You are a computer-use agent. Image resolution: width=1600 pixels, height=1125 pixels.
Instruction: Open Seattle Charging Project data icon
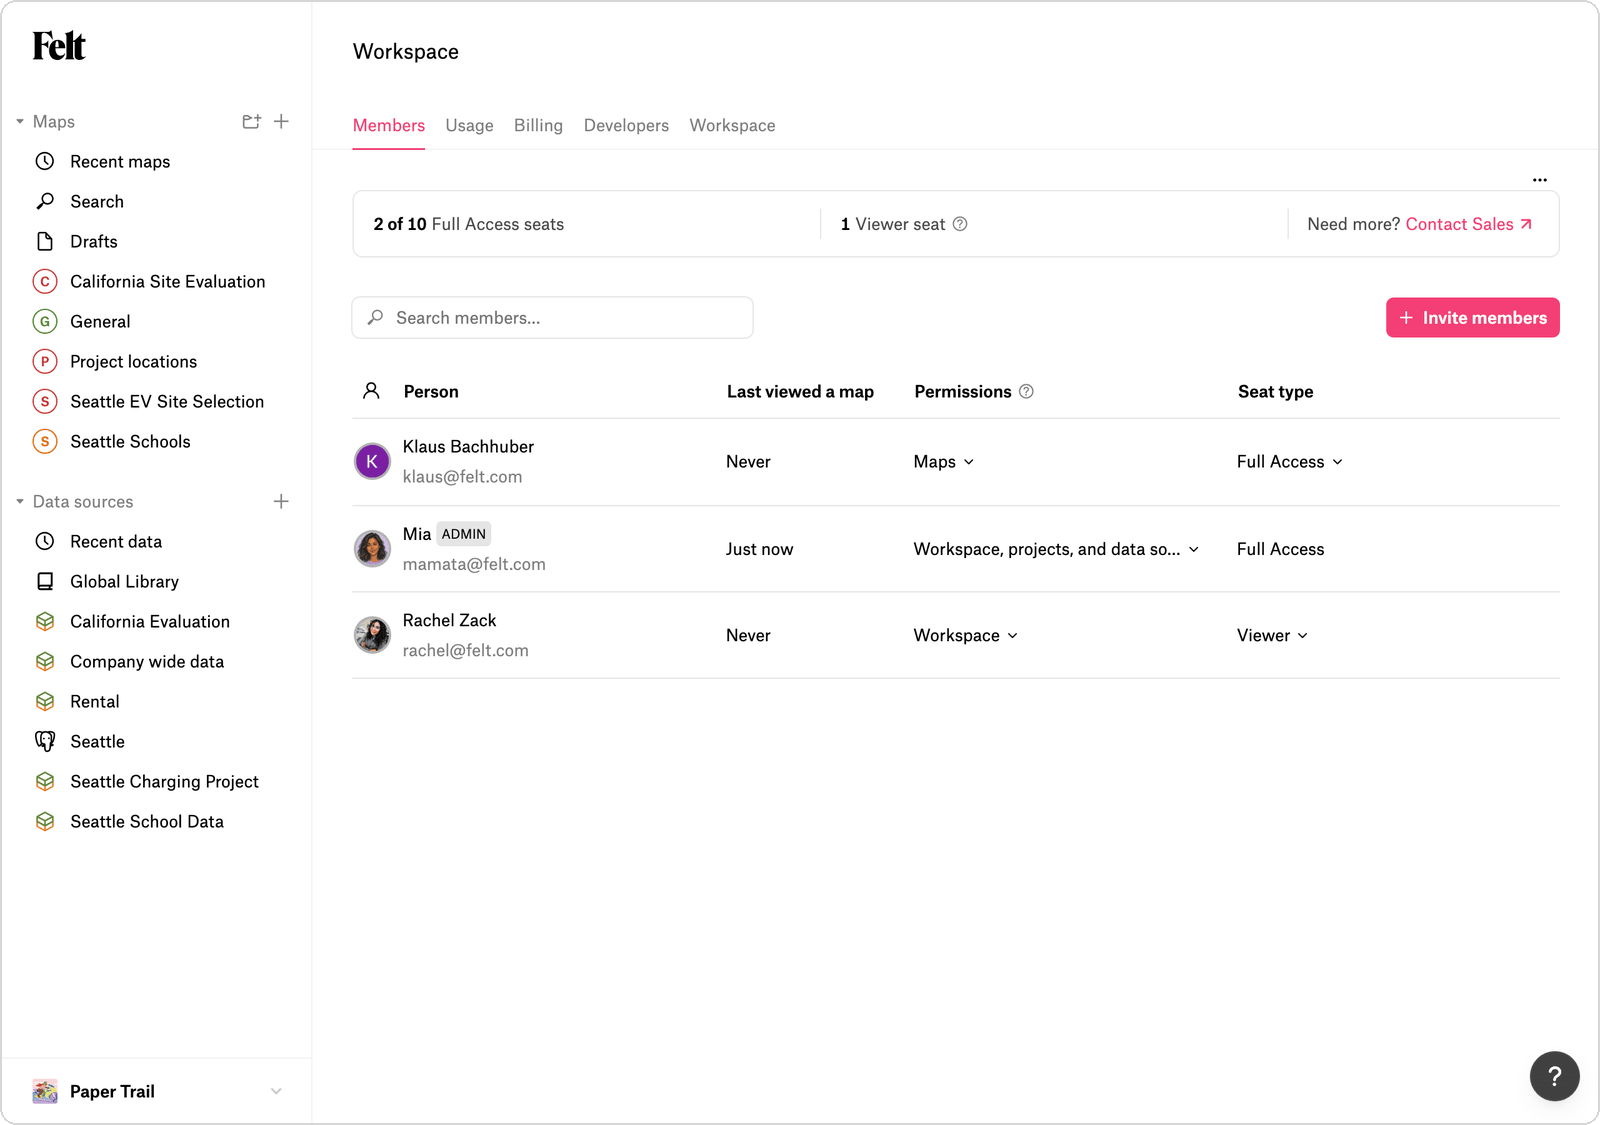[45, 781]
